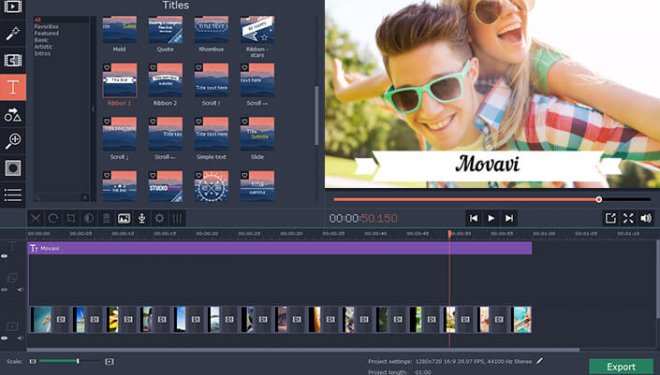Skip to next frame
Viewport: 660px width, 375px height.
509,218
